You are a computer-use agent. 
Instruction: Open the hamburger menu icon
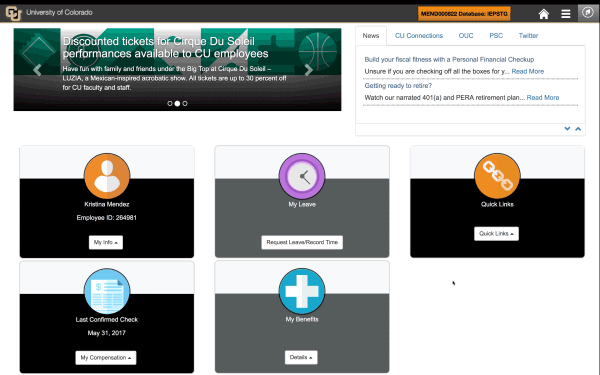coord(566,14)
